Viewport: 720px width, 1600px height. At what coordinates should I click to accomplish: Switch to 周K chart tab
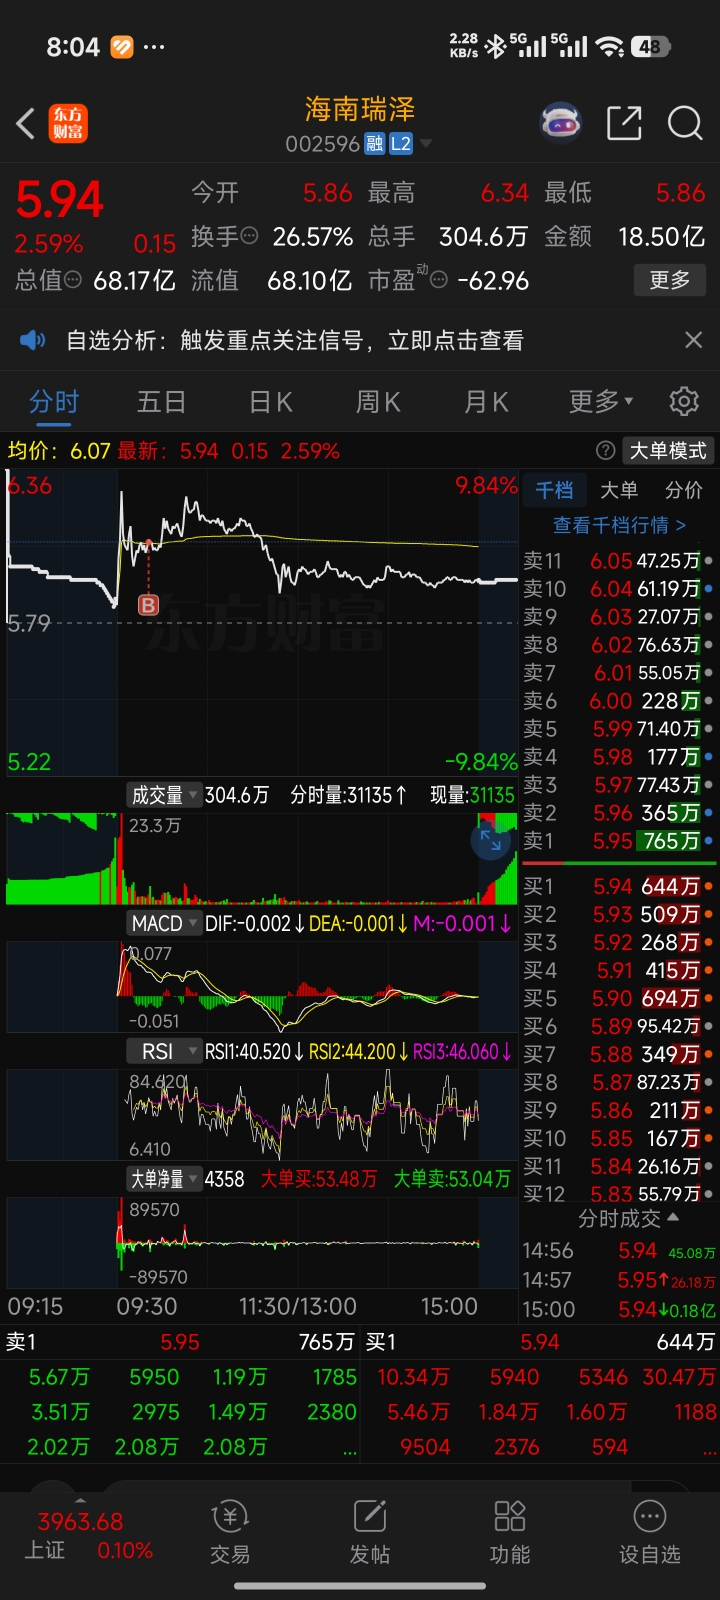[x=378, y=401]
